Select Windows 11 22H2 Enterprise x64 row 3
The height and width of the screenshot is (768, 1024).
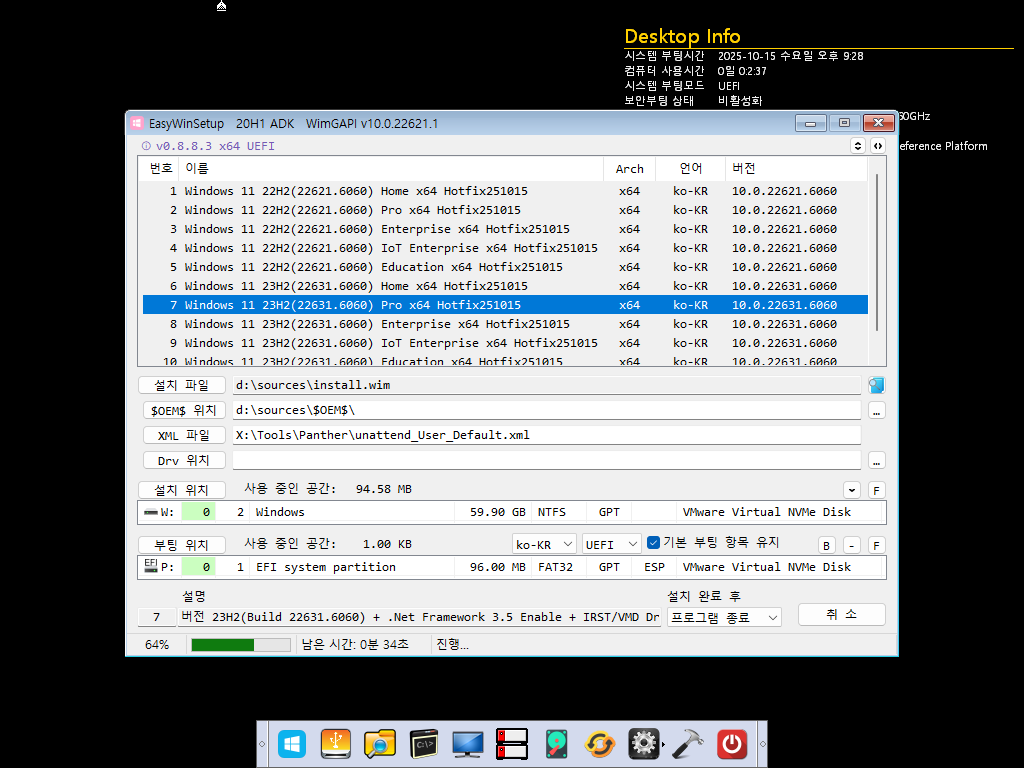(505, 229)
